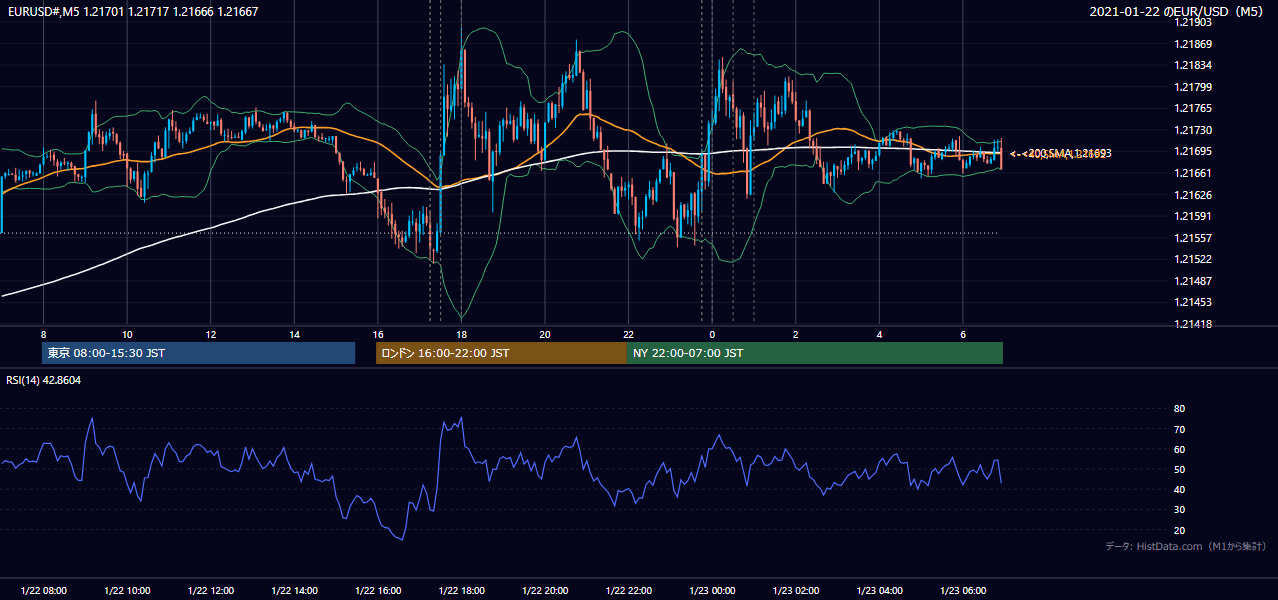The height and width of the screenshot is (600, 1278).
Task: Click RSI scale level 30
Action: pyautogui.click(x=1180, y=510)
